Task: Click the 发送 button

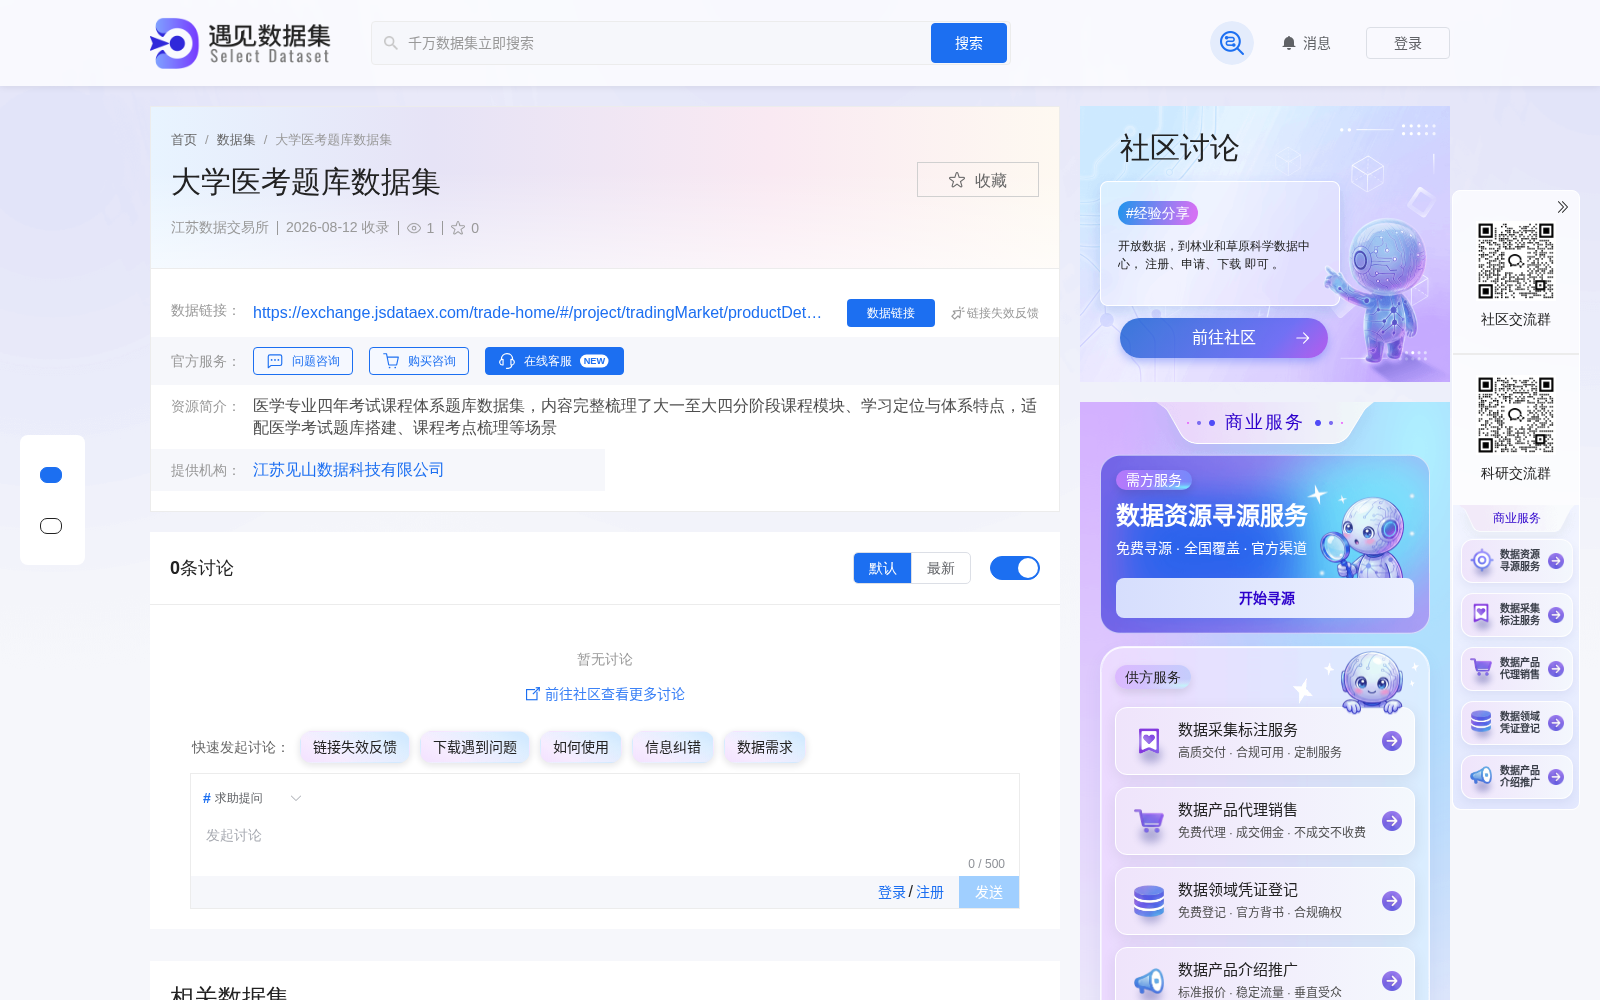Action: [x=989, y=892]
